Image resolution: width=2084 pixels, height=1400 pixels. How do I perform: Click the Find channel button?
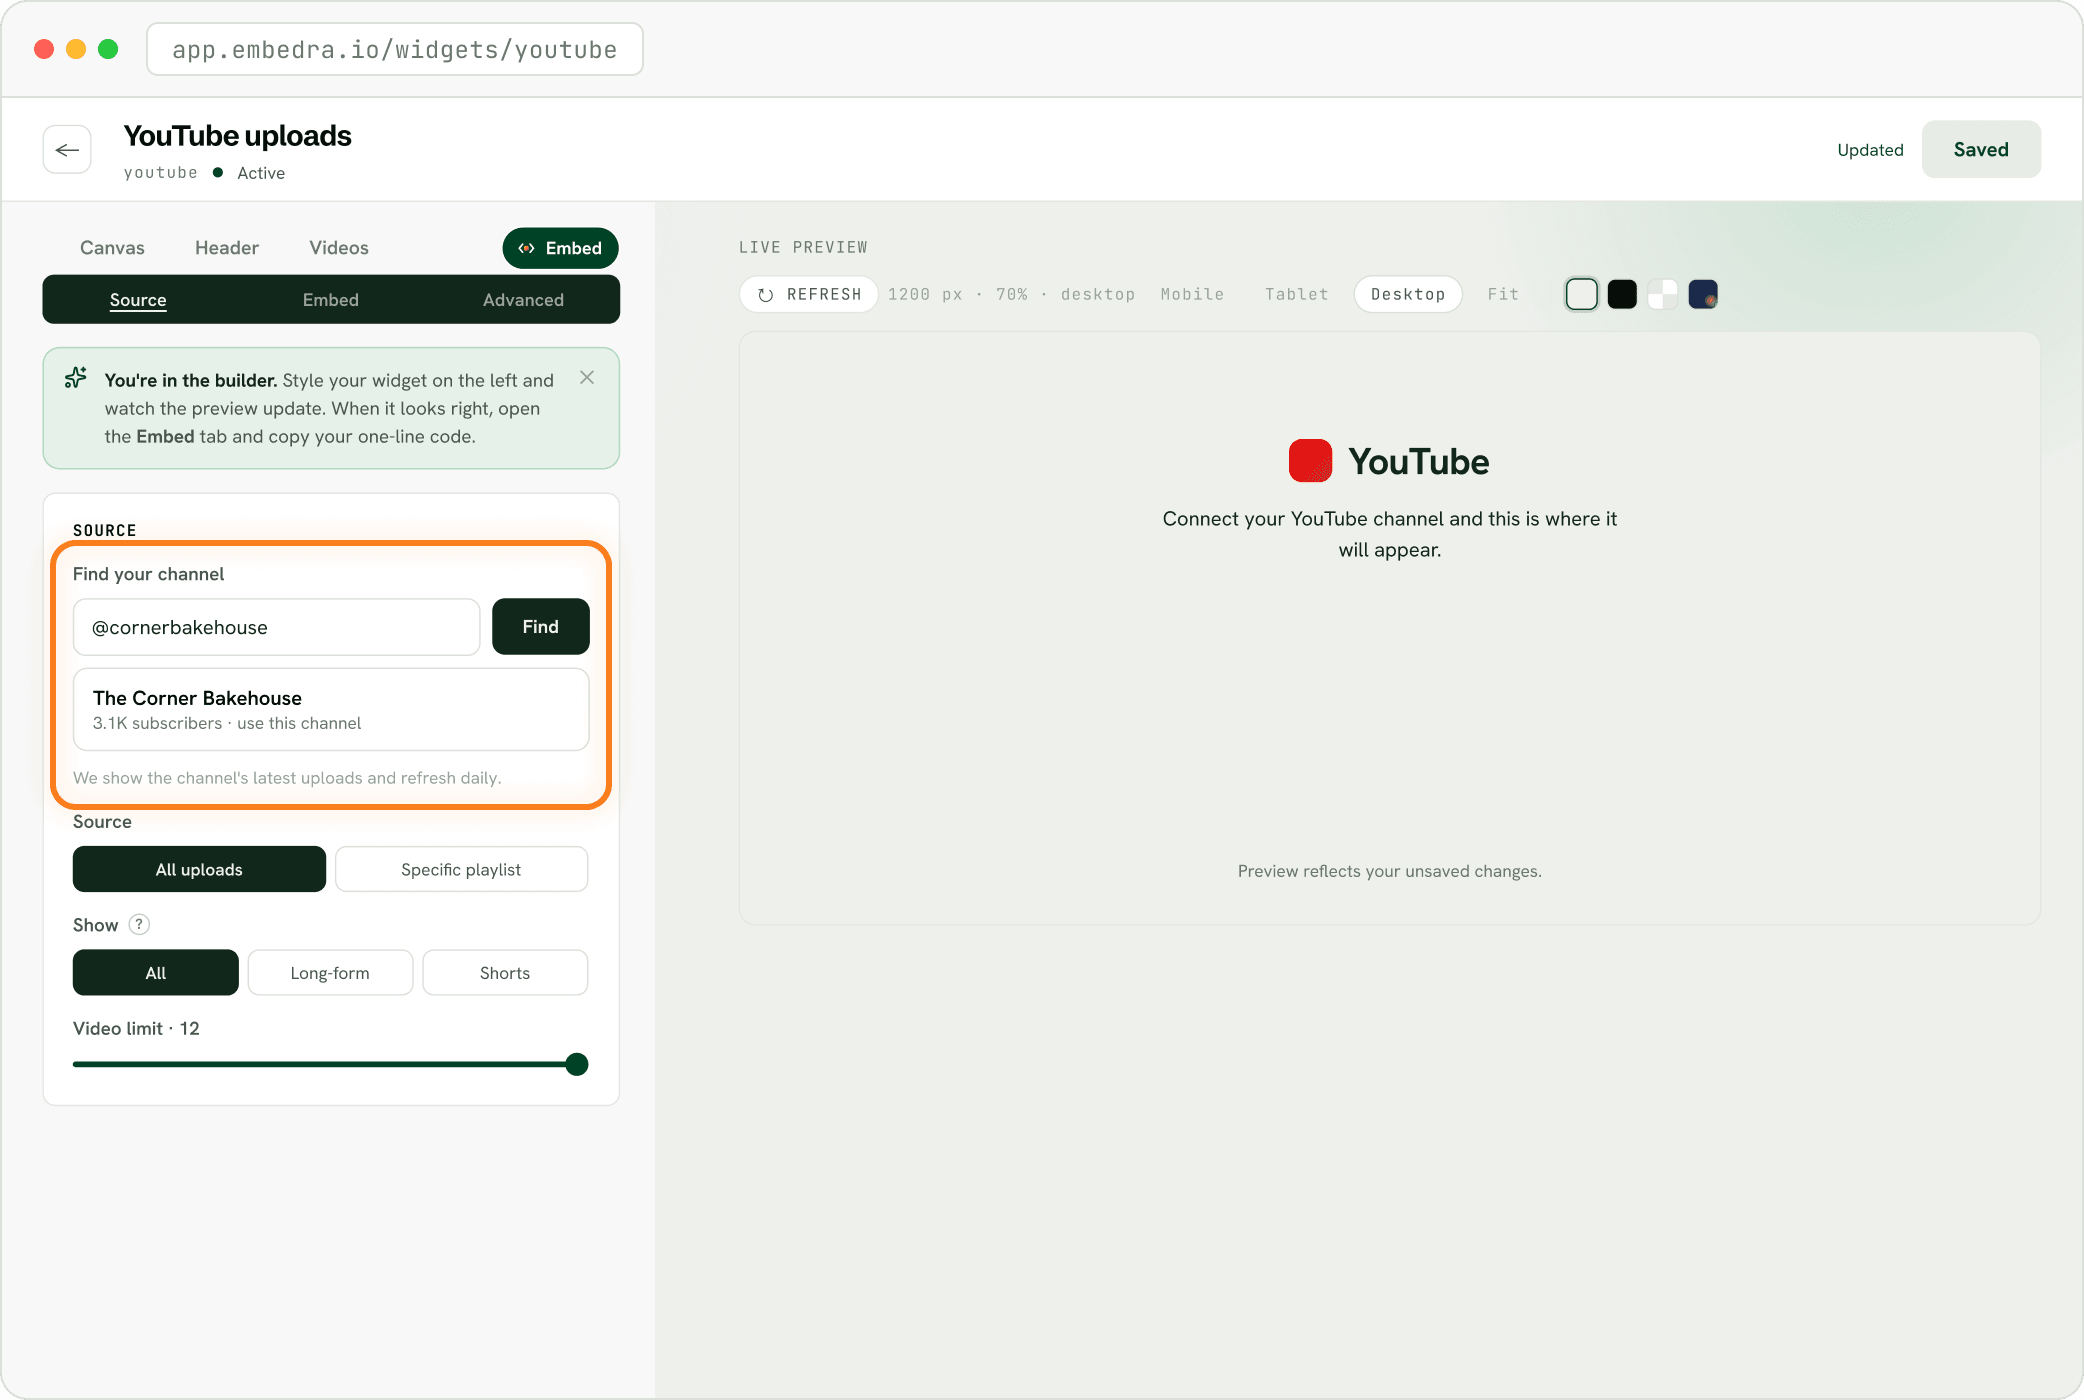540,626
